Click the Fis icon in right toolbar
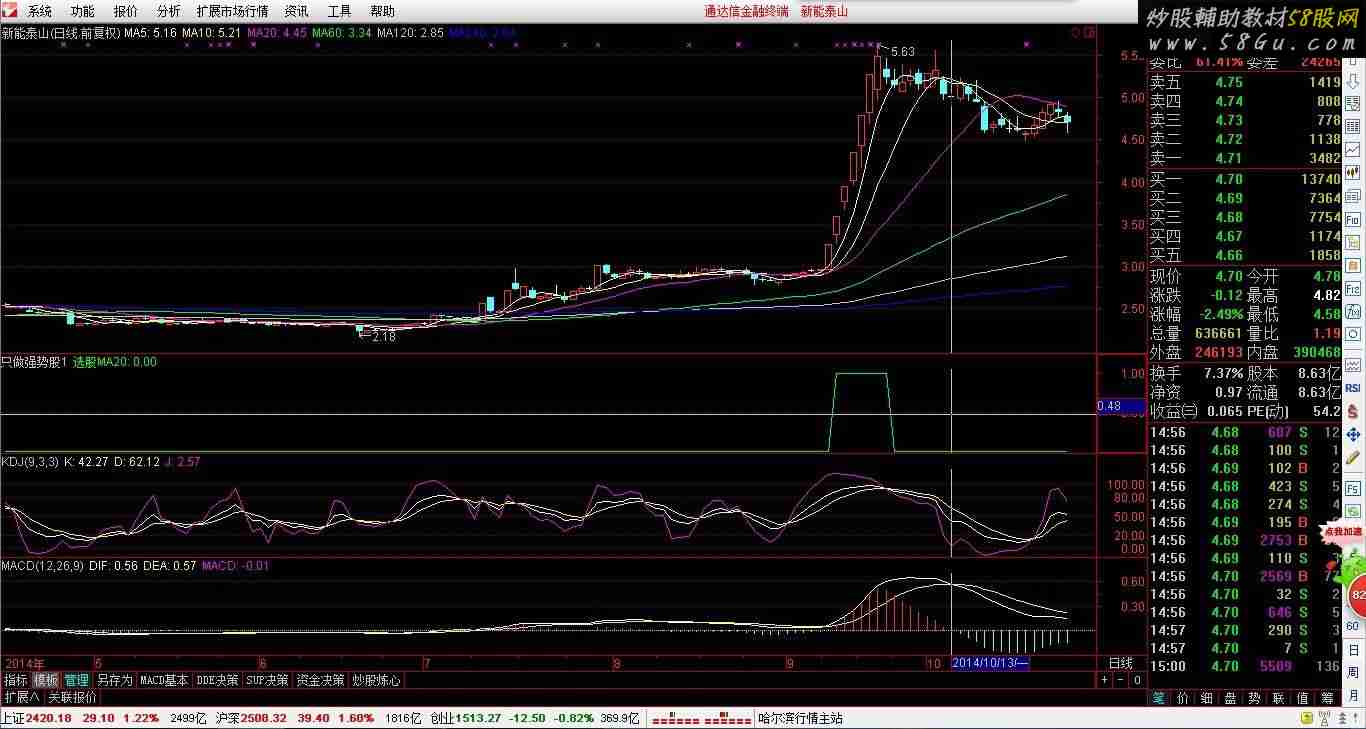Image resolution: width=1366 pixels, height=729 pixels. 1353,288
